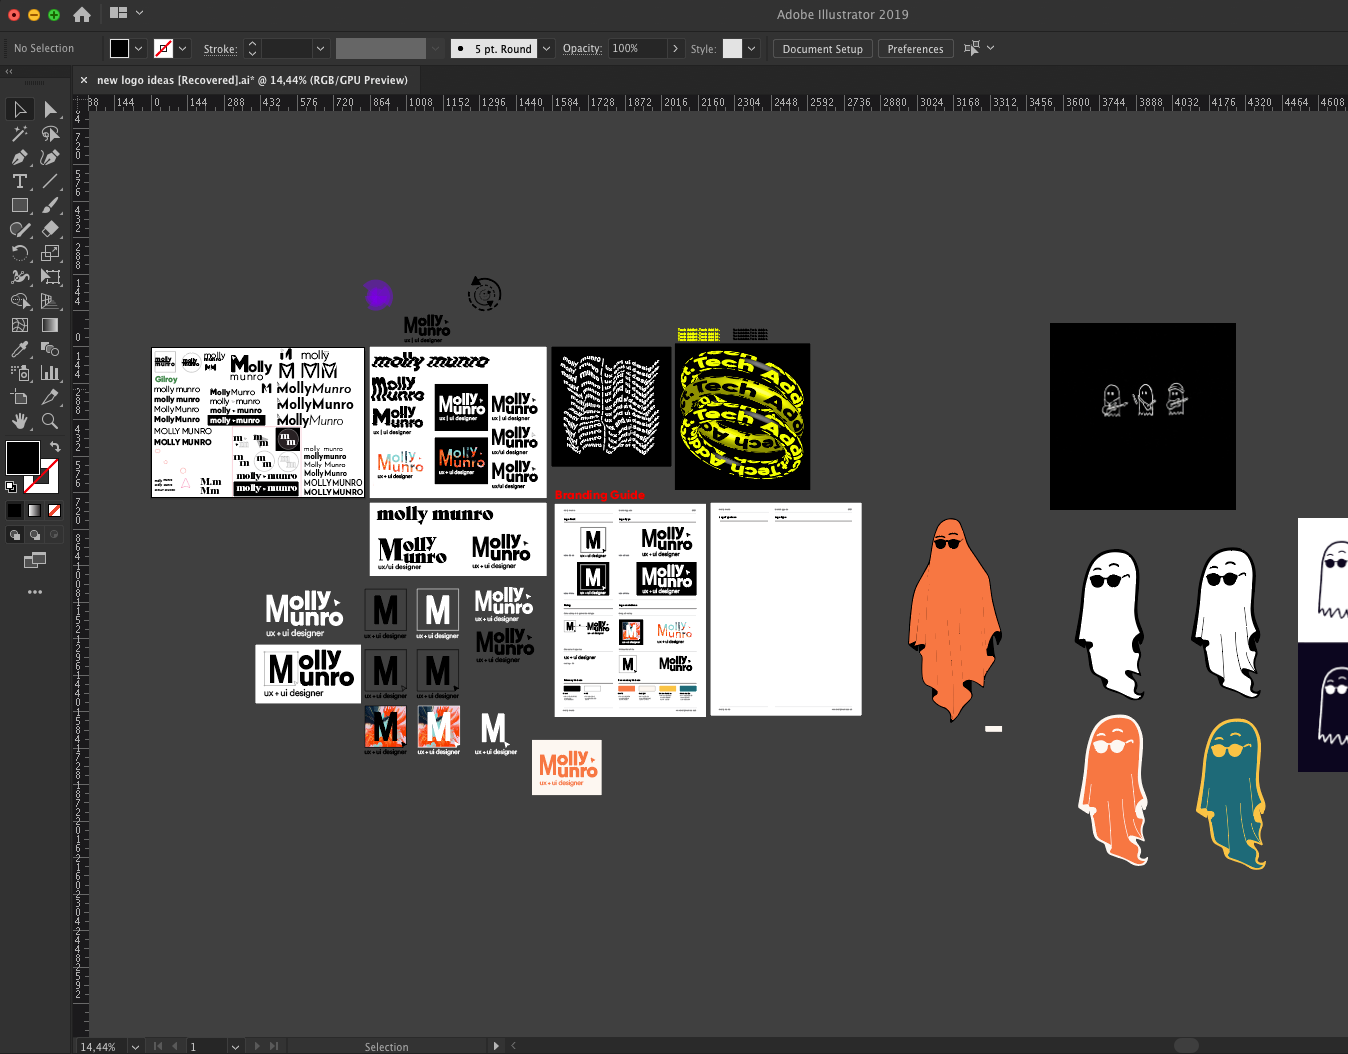Image resolution: width=1348 pixels, height=1054 pixels.
Task: Select the Blend tool
Action: pyautogui.click(x=50, y=349)
